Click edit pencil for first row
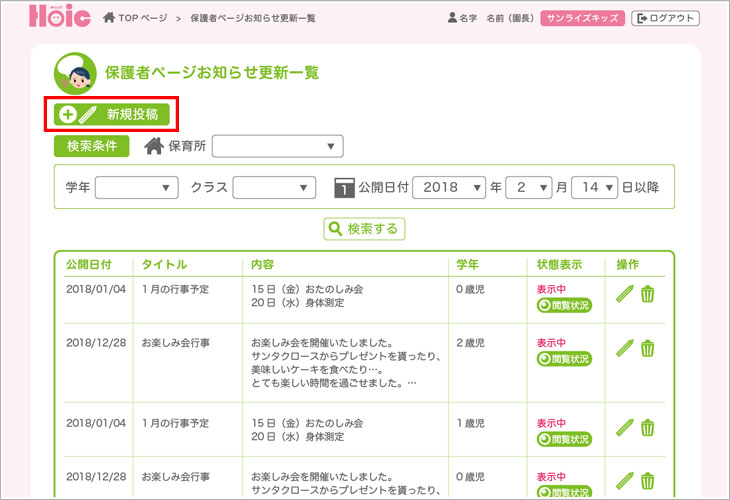The width and height of the screenshot is (730, 500). [x=625, y=294]
